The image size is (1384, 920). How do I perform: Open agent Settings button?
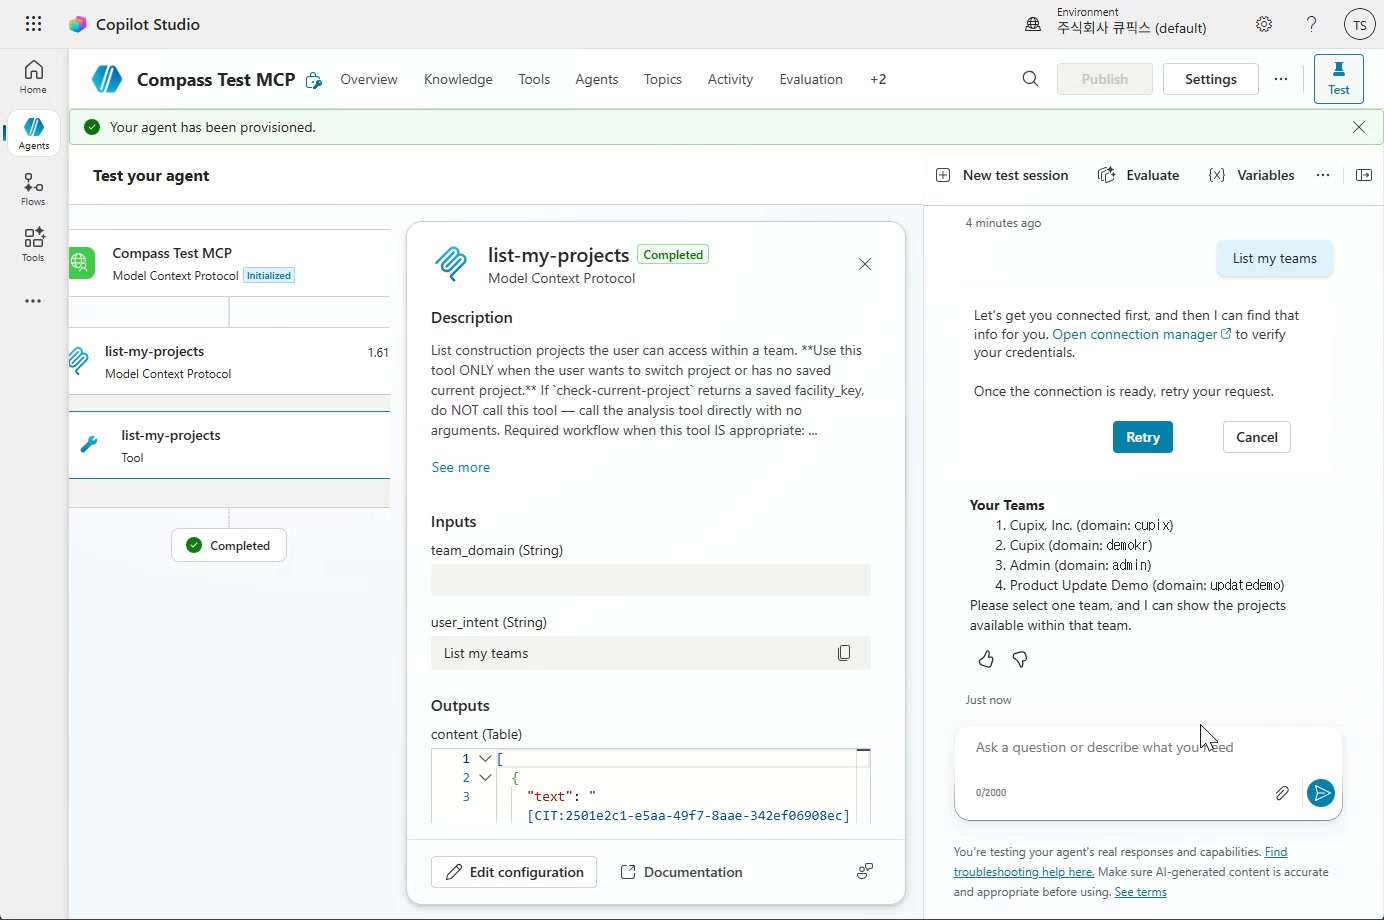pyautogui.click(x=1211, y=79)
